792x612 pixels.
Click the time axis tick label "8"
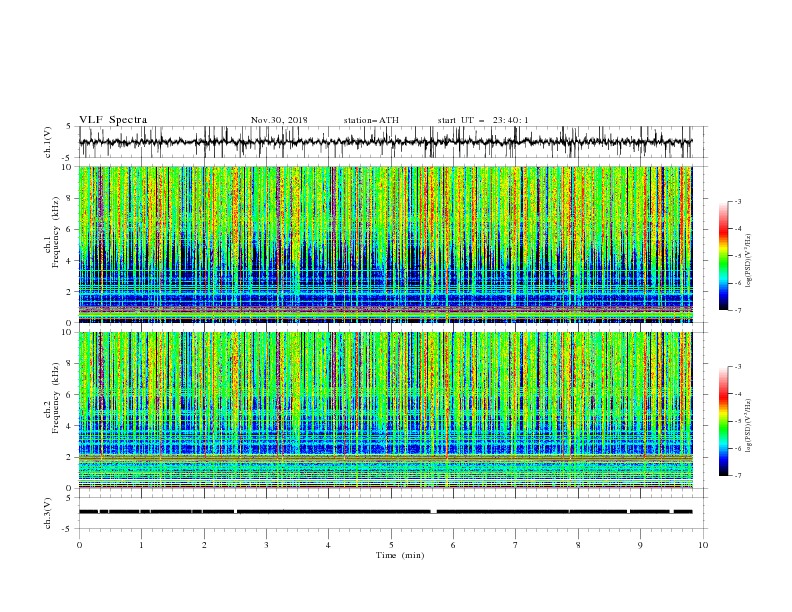[578, 545]
